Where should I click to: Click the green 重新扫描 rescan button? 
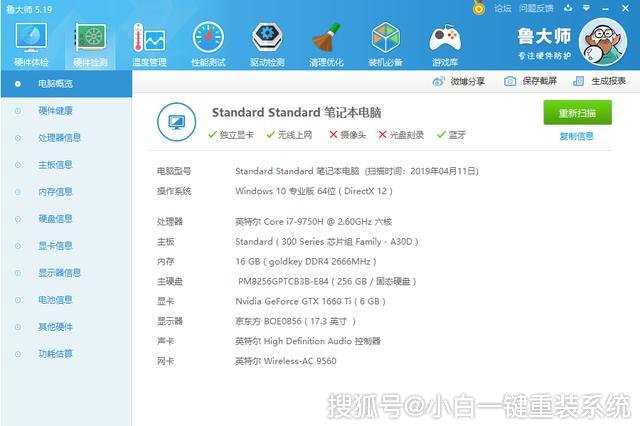[x=578, y=113]
